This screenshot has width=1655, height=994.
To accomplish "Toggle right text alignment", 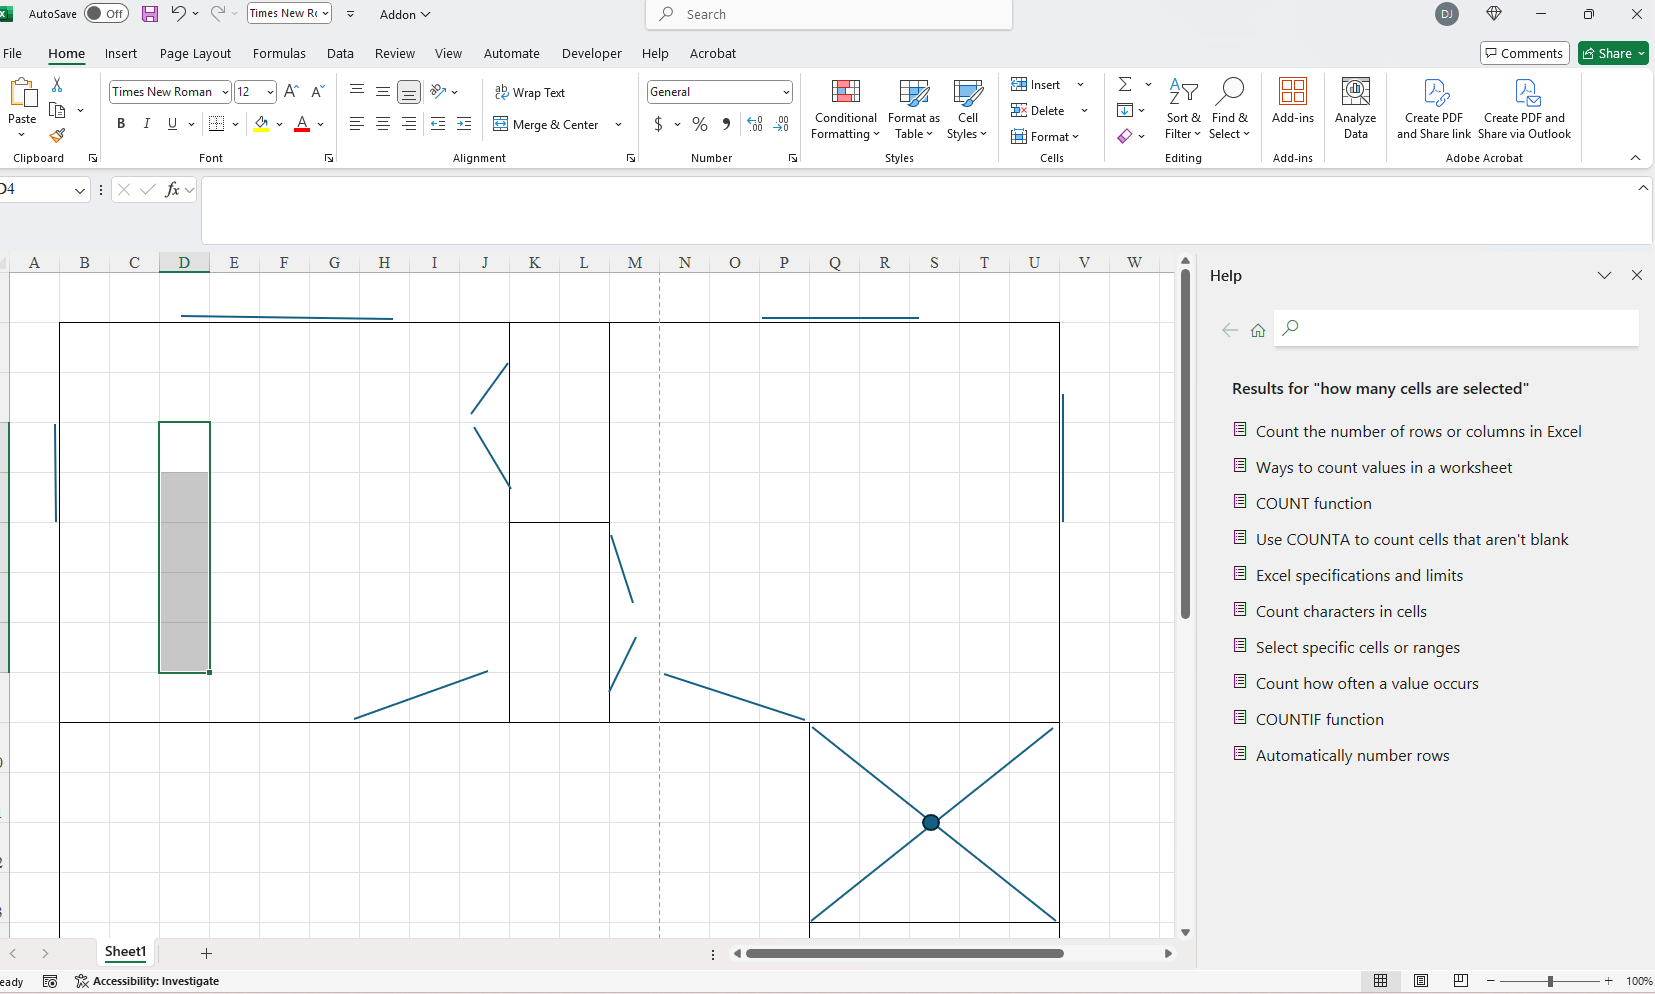I will (x=409, y=124).
